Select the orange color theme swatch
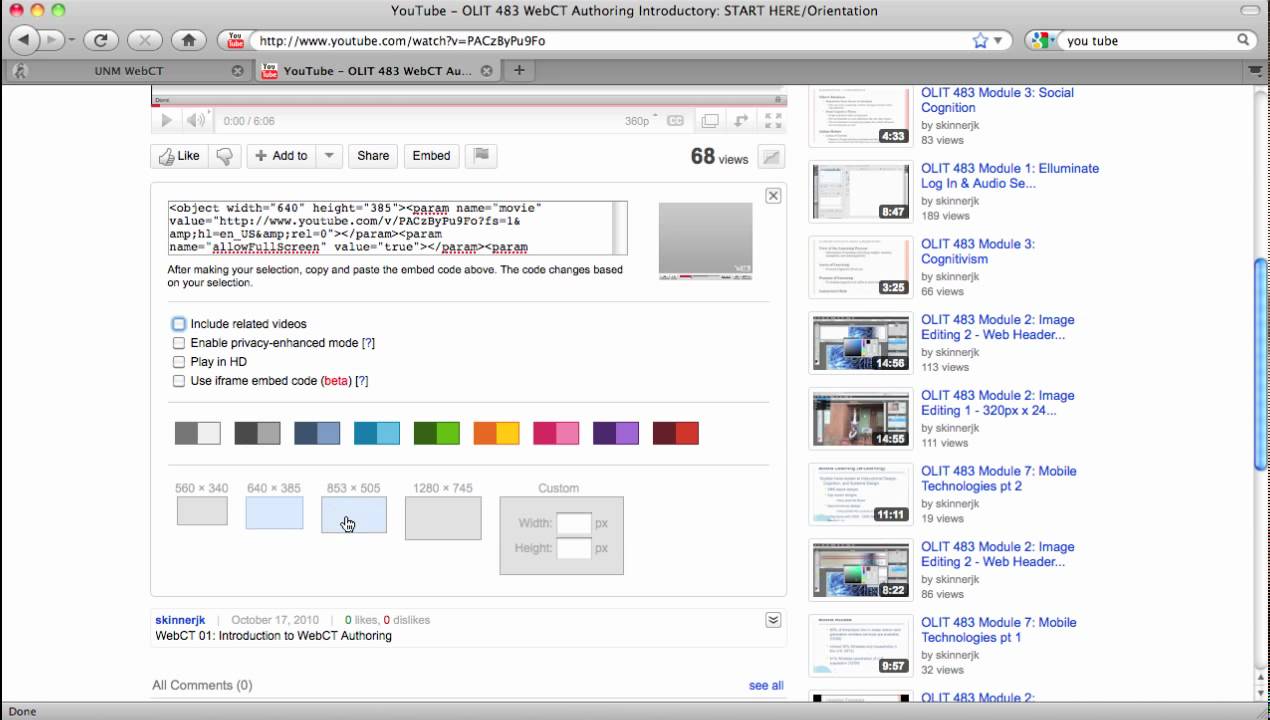 (x=496, y=433)
